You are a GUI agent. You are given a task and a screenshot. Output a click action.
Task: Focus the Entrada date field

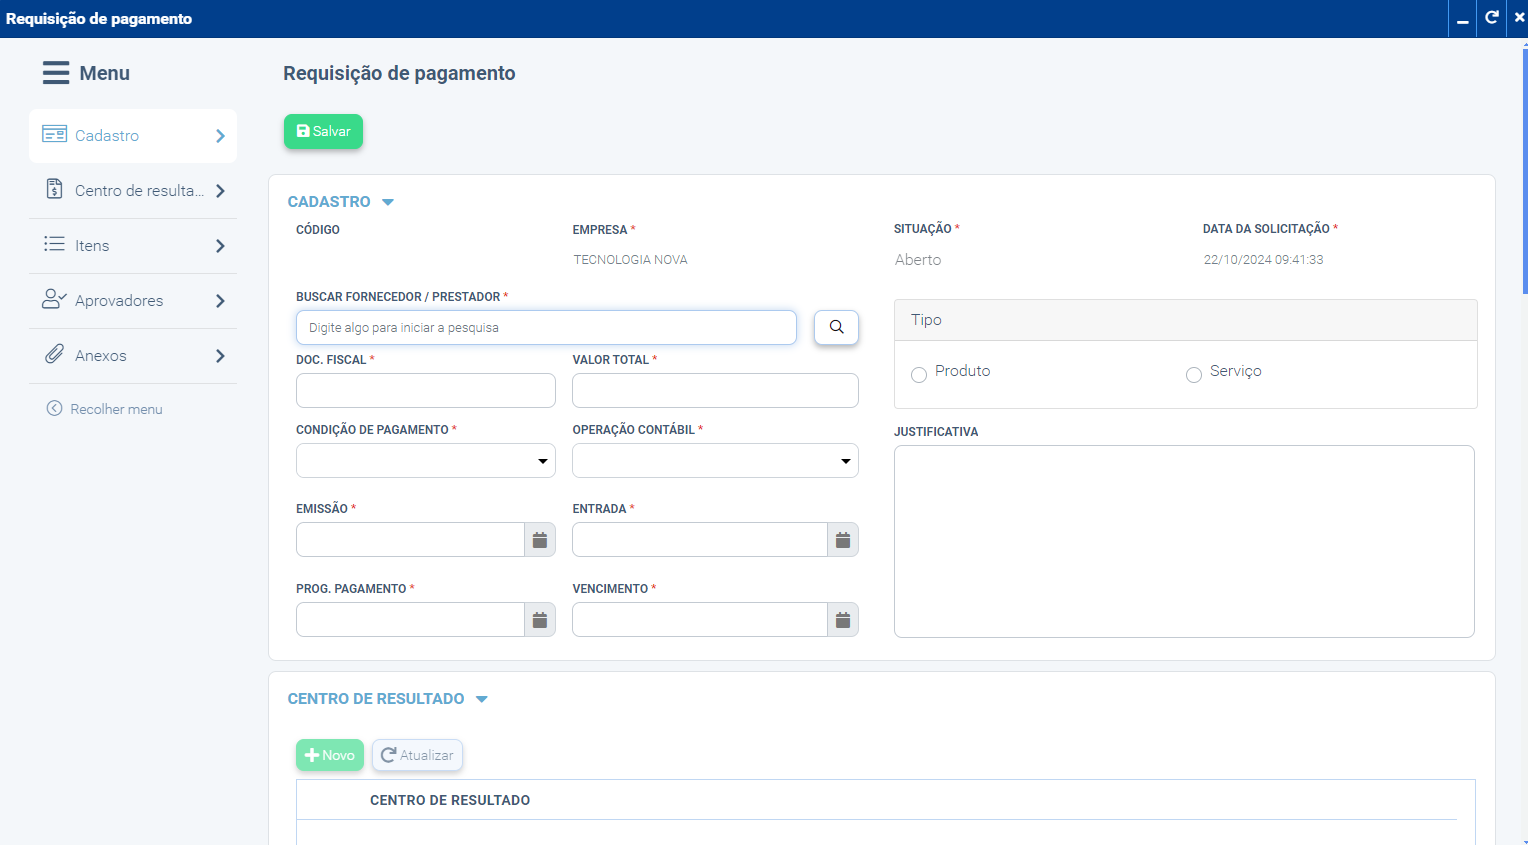(x=700, y=540)
